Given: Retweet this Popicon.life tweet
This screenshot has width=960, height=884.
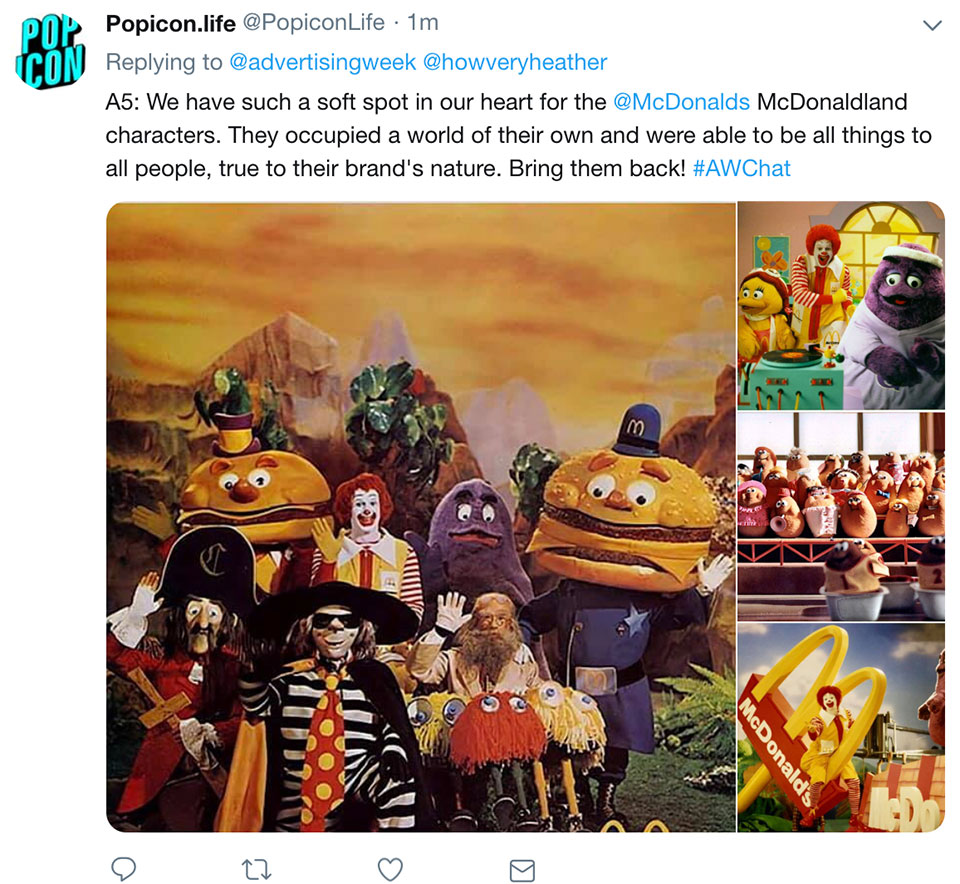Looking at the screenshot, I should [257, 869].
